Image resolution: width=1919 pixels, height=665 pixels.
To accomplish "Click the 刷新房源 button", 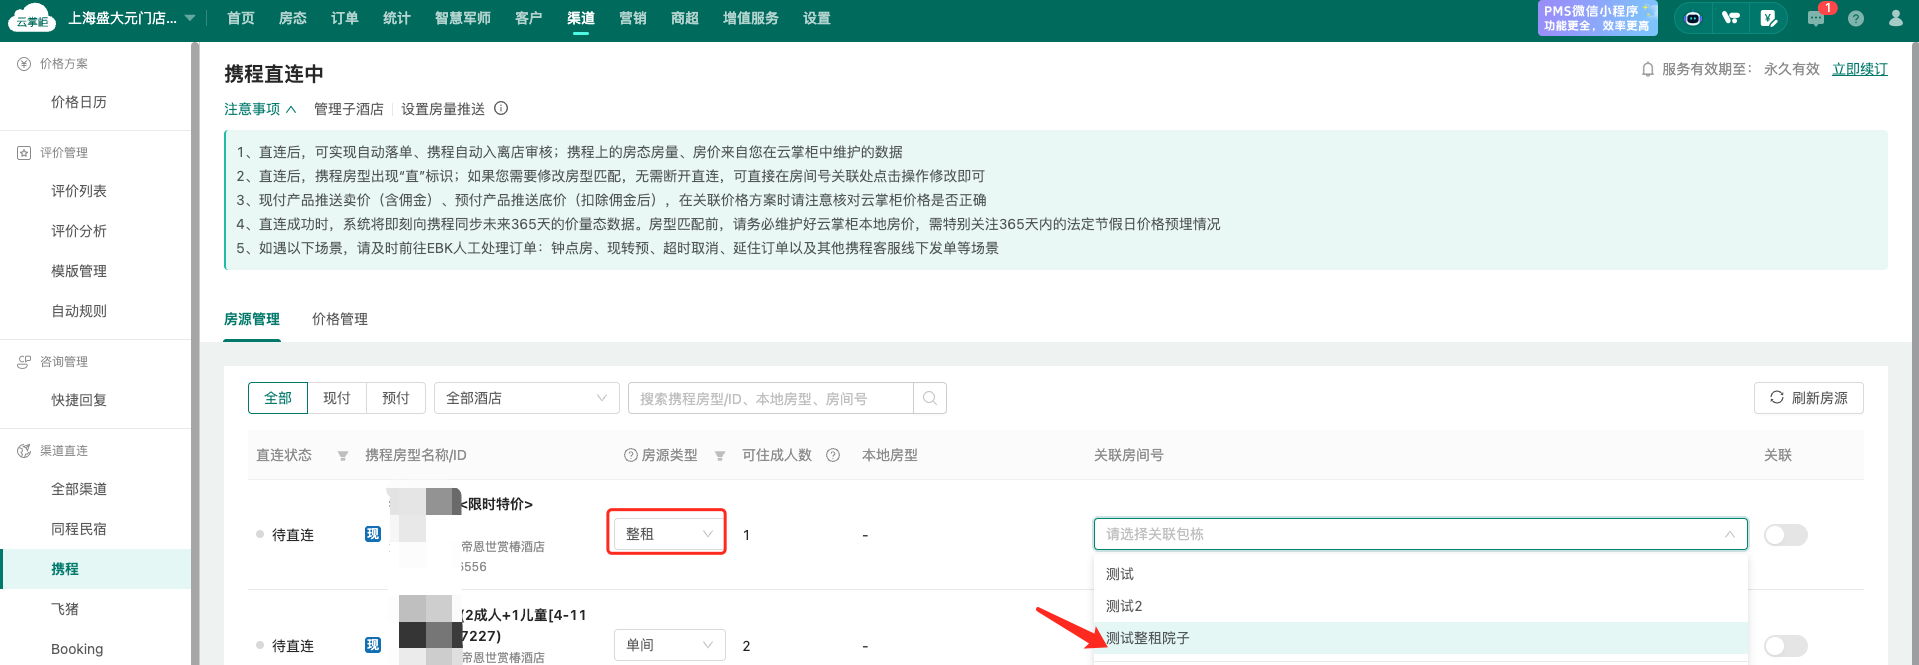I will point(1808,398).
